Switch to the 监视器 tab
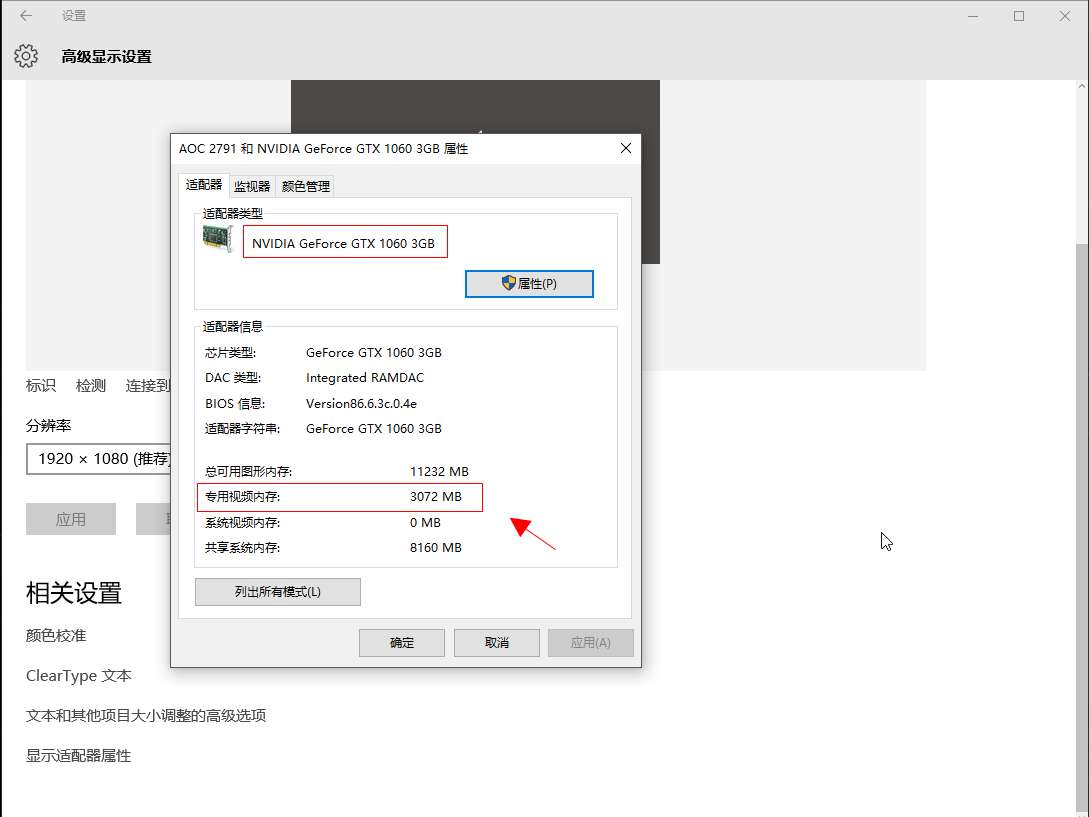Screen dimensions: 1089x817 click(252, 186)
